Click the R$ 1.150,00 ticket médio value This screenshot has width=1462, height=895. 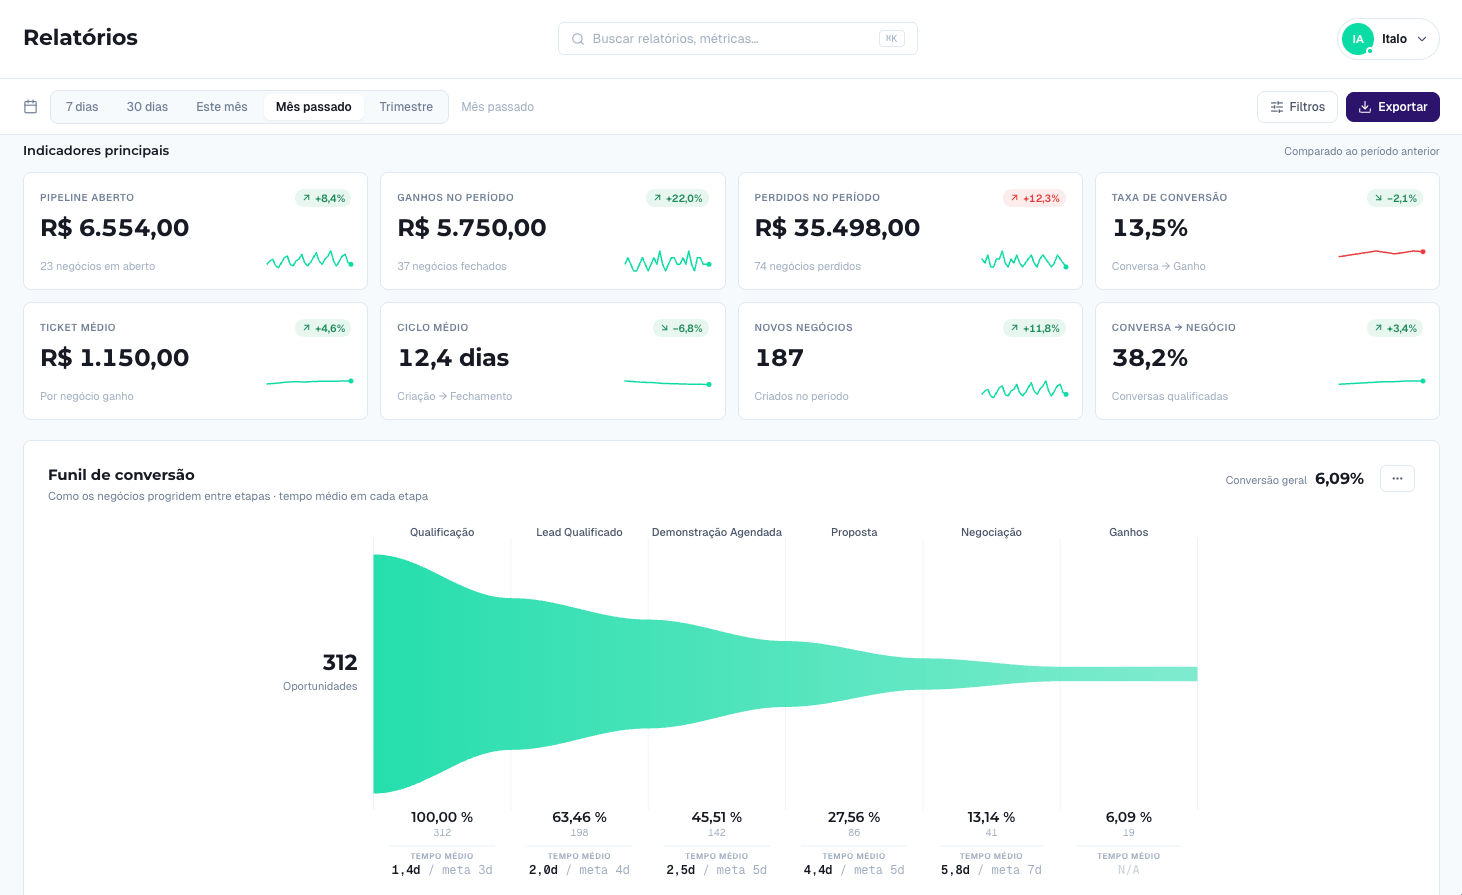click(115, 358)
